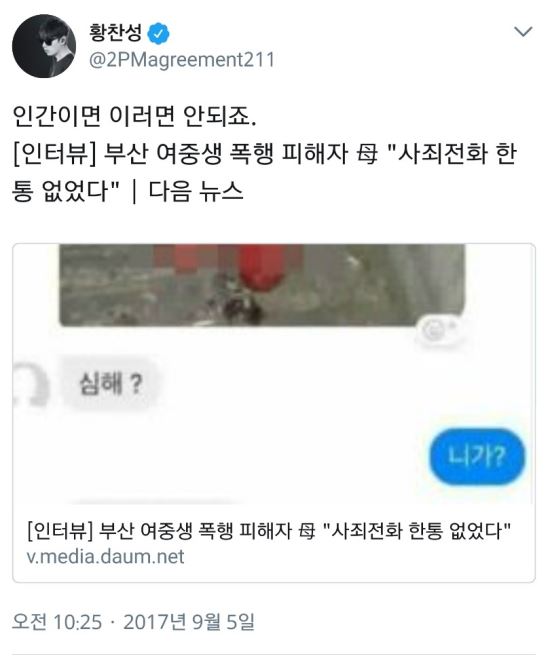
Task: Open the link card headline [인터뷰] 부산 여중생
Action: pyautogui.click(x=269, y=531)
